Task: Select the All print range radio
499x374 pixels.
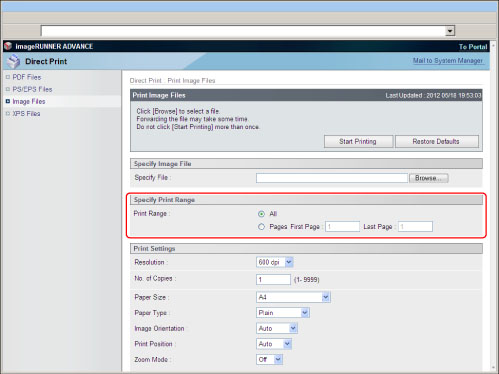Action: pyautogui.click(x=261, y=214)
